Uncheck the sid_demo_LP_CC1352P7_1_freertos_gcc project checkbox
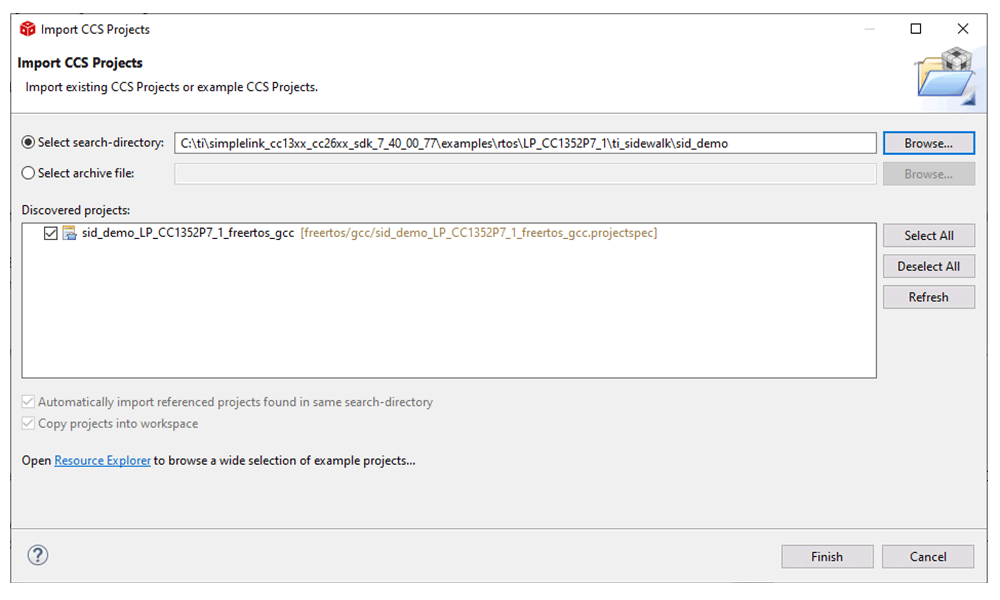Image resolution: width=1000 pixels, height=600 pixels. point(50,233)
